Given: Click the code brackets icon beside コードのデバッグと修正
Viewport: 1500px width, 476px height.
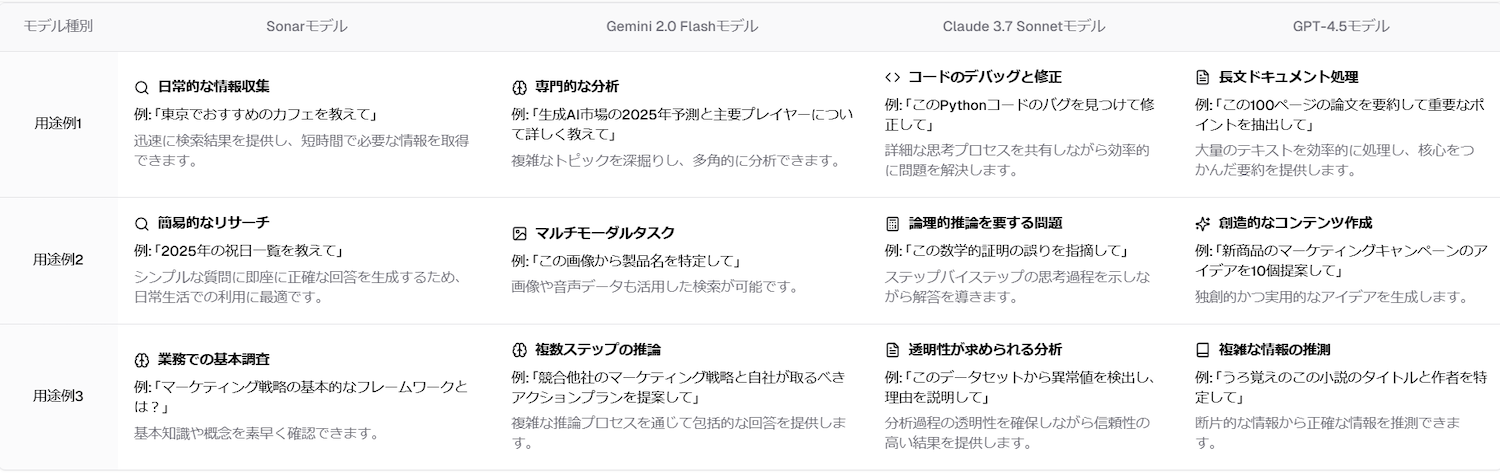Looking at the screenshot, I should tap(893, 77).
